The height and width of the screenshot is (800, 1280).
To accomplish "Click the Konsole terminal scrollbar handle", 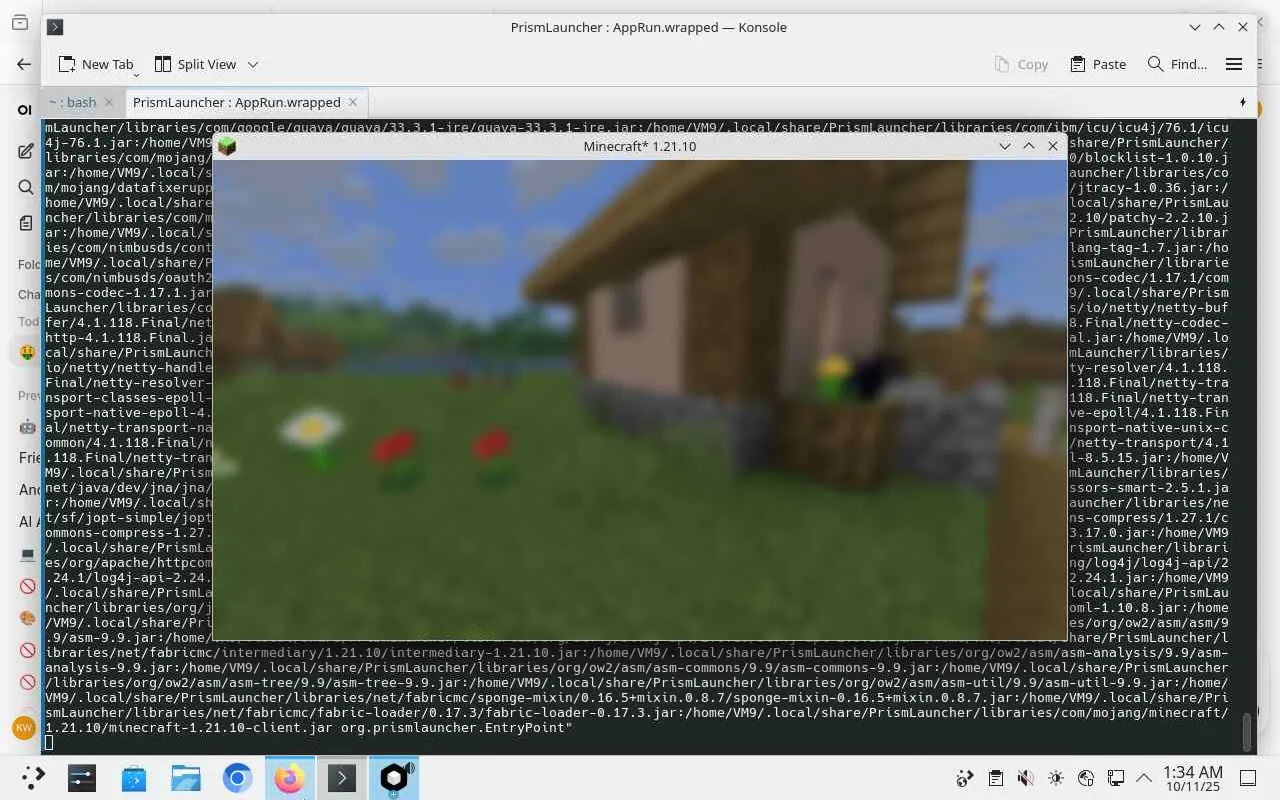I will 1247,732.
